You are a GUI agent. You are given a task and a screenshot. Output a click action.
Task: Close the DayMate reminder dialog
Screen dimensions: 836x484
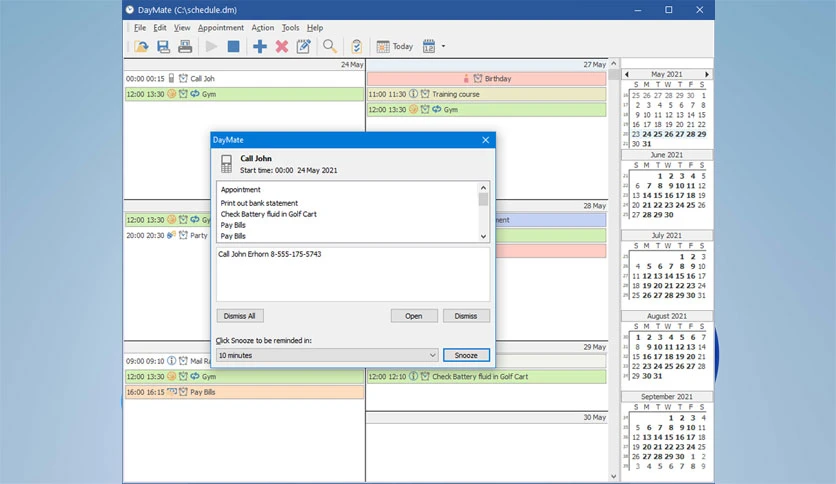[485, 140]
